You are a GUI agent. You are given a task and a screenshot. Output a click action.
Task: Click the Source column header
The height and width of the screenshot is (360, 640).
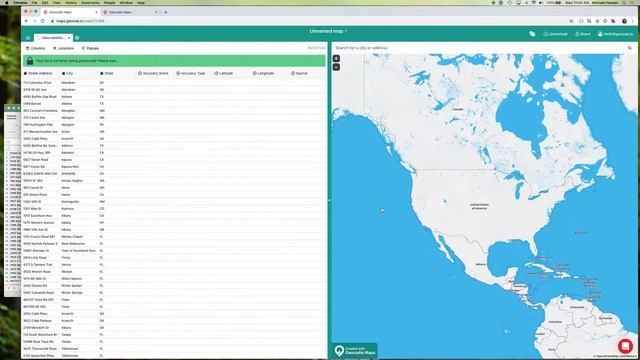299,73
